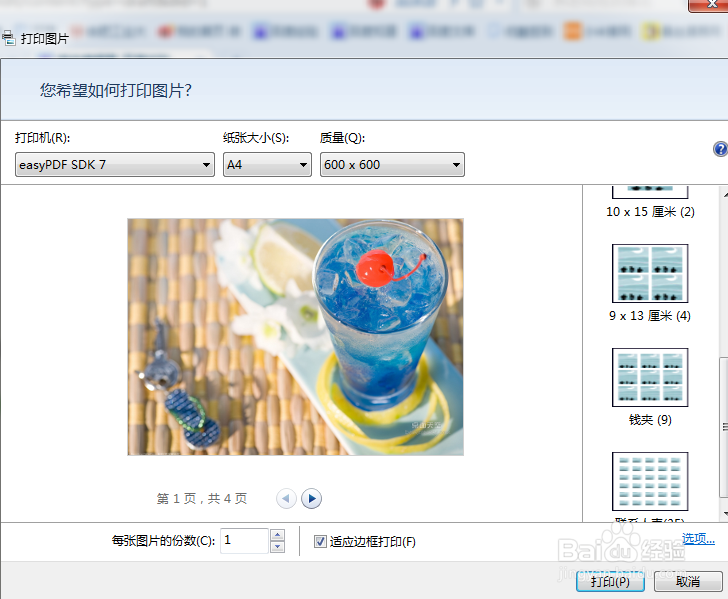Click the layout list scroll down arrow

[724, 514]
